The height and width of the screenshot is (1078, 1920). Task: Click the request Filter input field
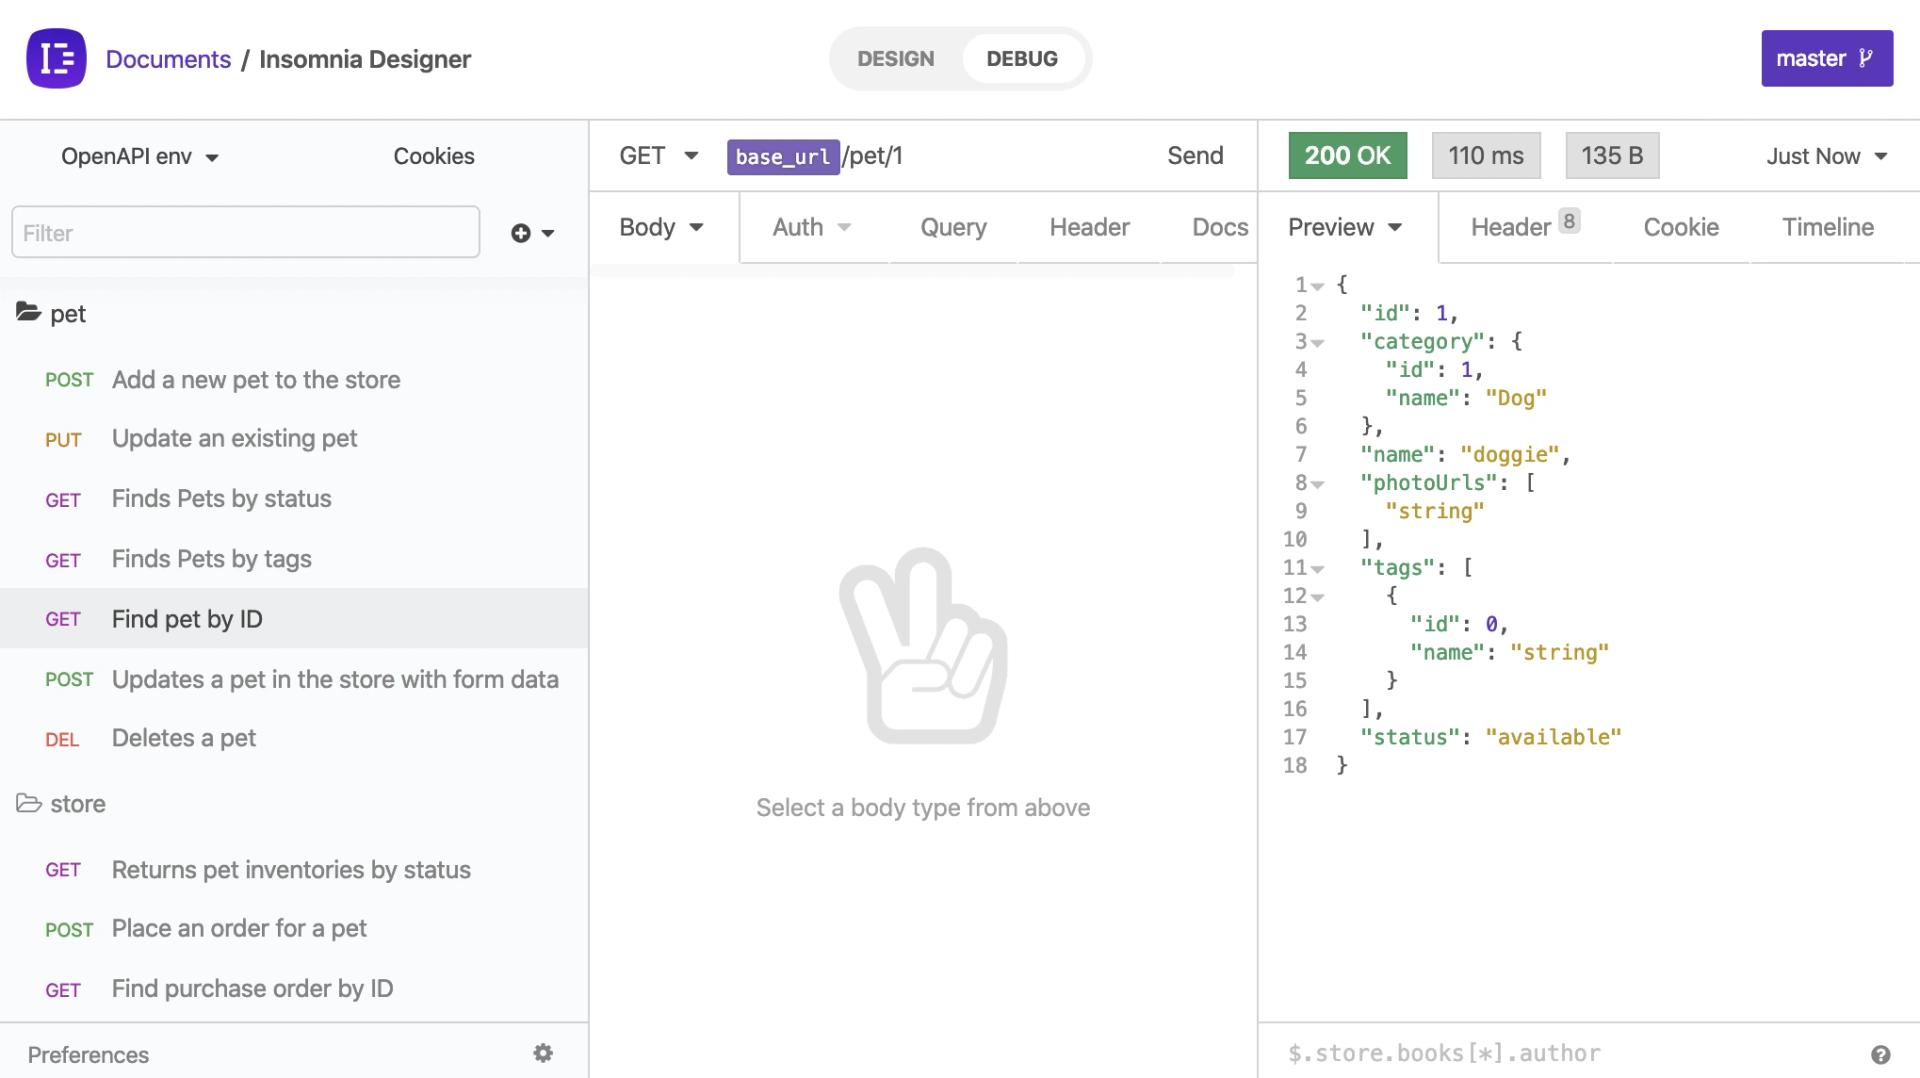[x=245, y=233]
